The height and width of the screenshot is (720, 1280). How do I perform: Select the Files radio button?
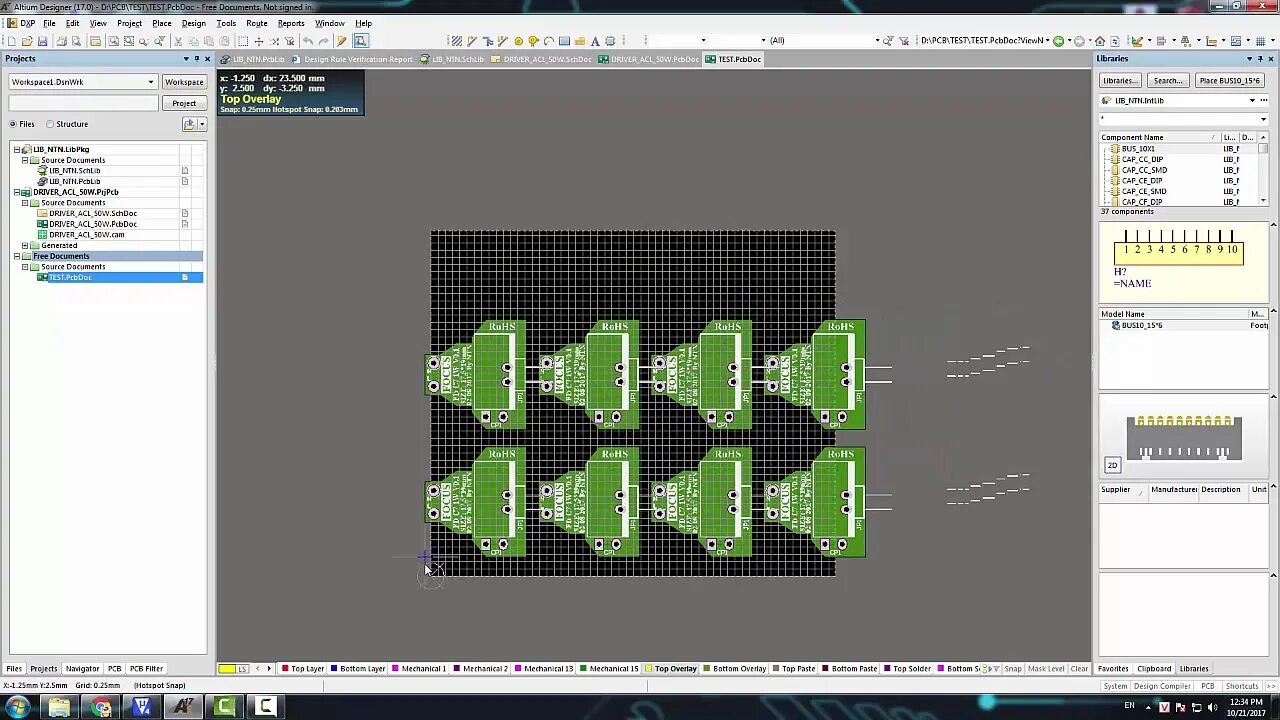point(13,124)
